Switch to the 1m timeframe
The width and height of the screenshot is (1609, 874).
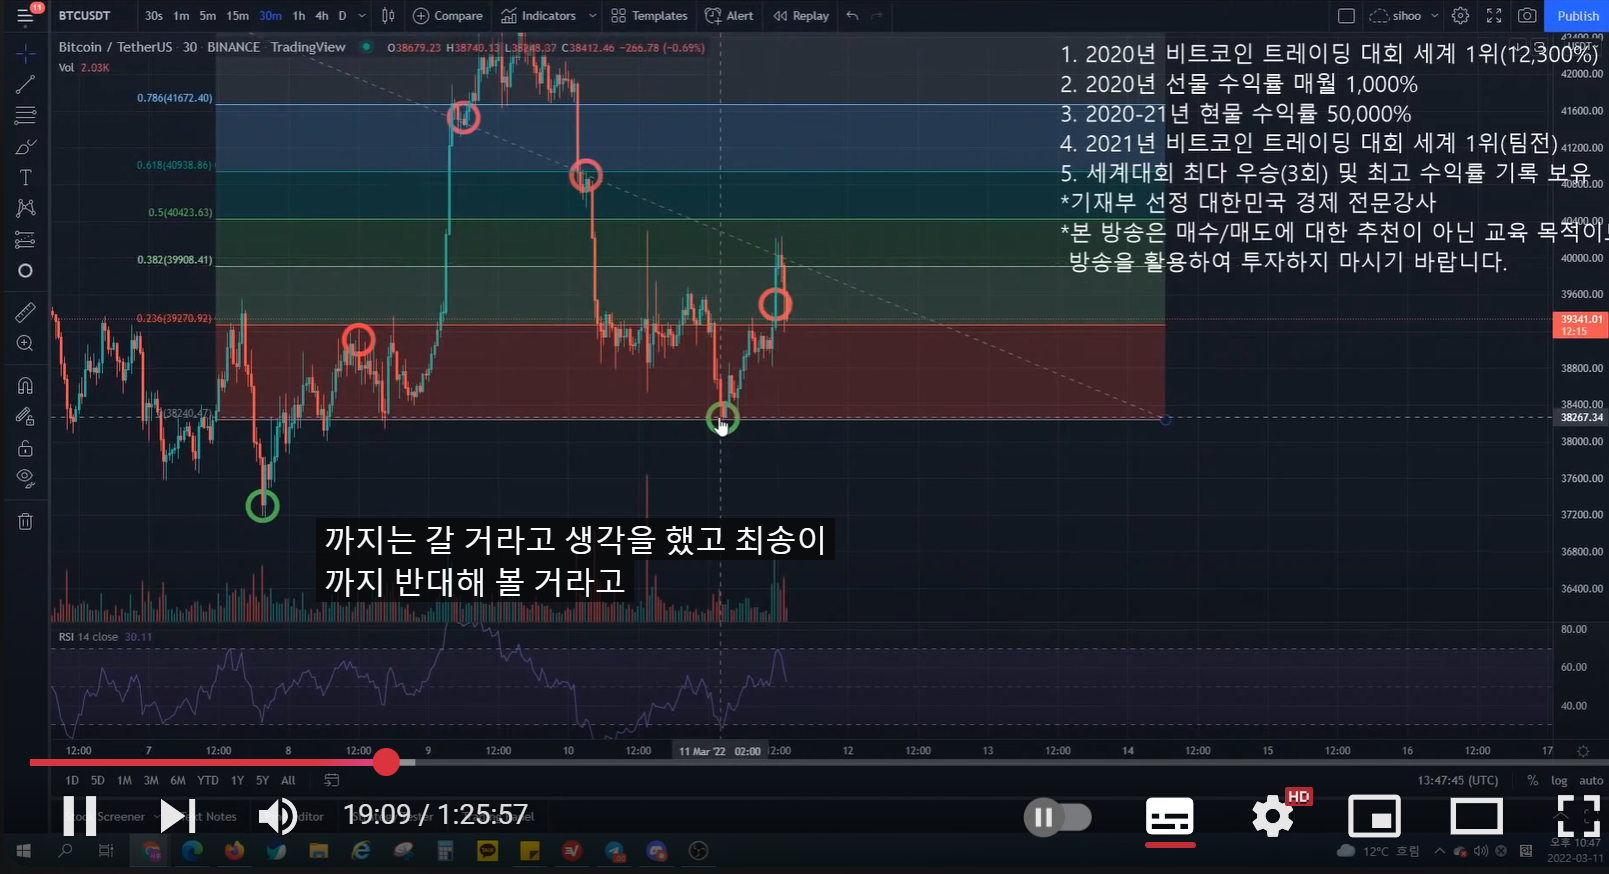[181, 15]
